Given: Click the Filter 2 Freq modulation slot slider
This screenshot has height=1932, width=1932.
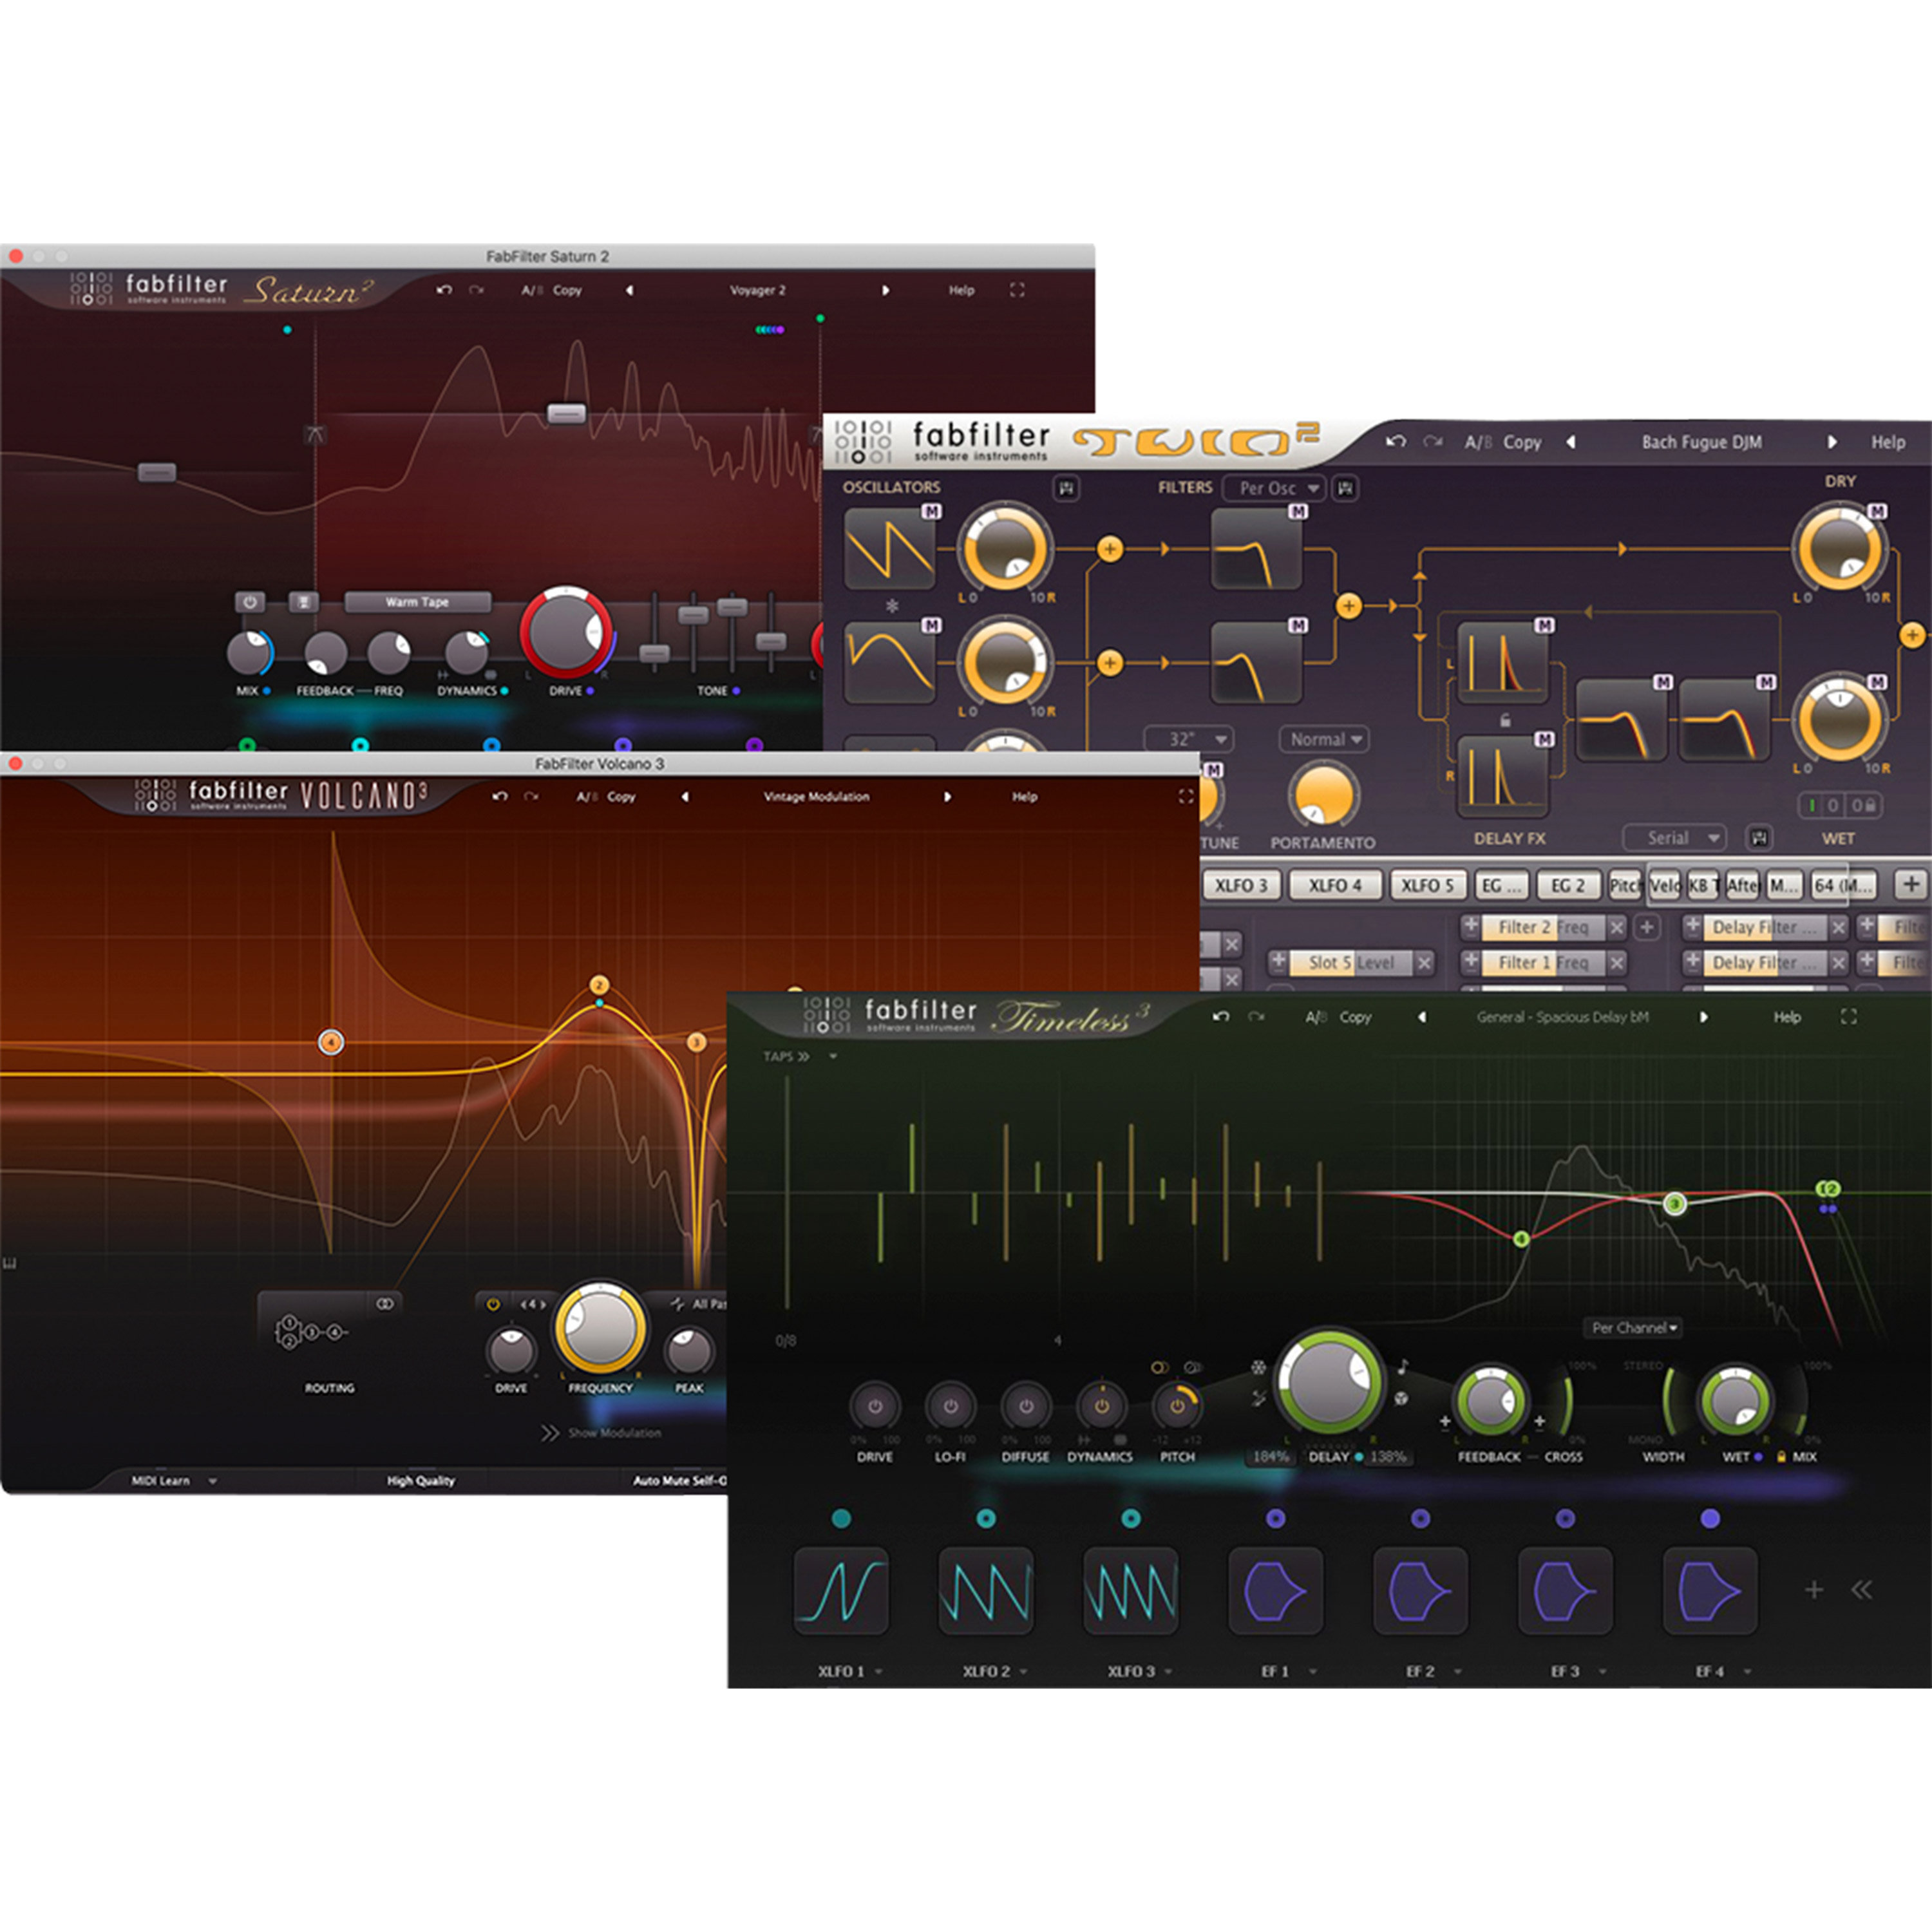Looking at the screenshot, I should click(1543, 927).
